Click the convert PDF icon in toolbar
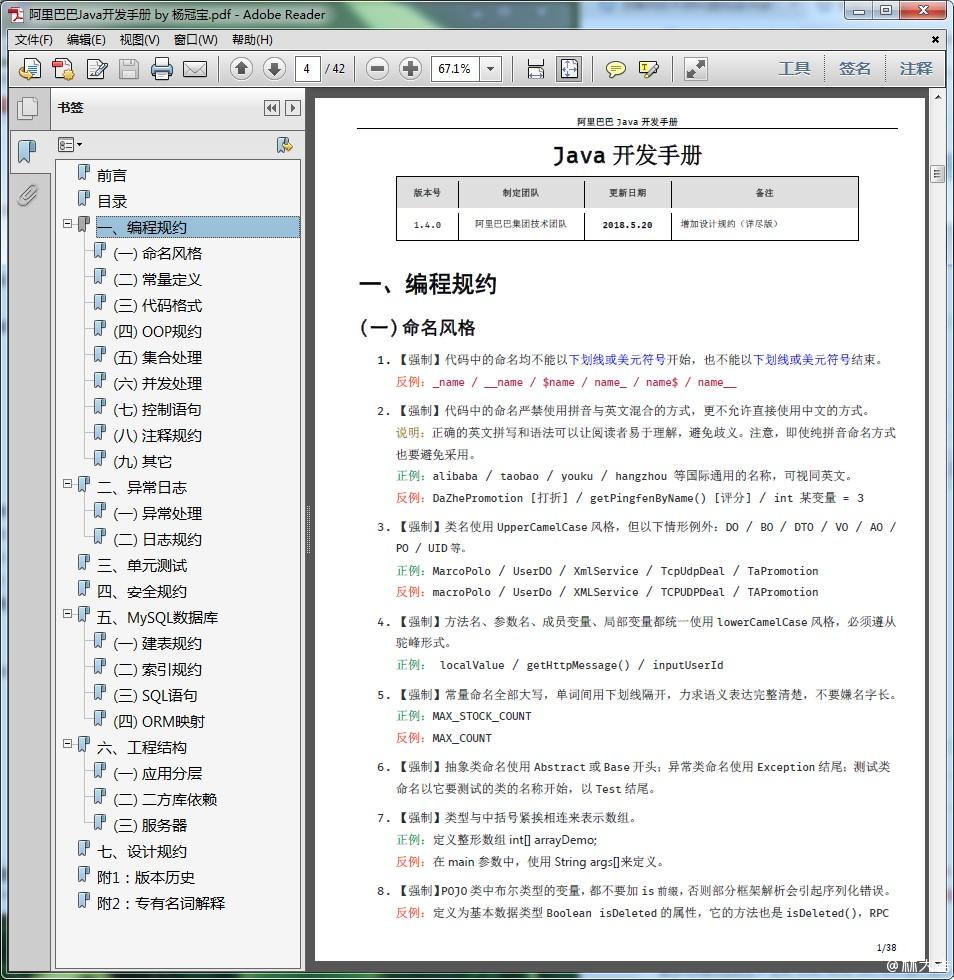This screenshot has width=954, height=980. [x=63, y=69]
